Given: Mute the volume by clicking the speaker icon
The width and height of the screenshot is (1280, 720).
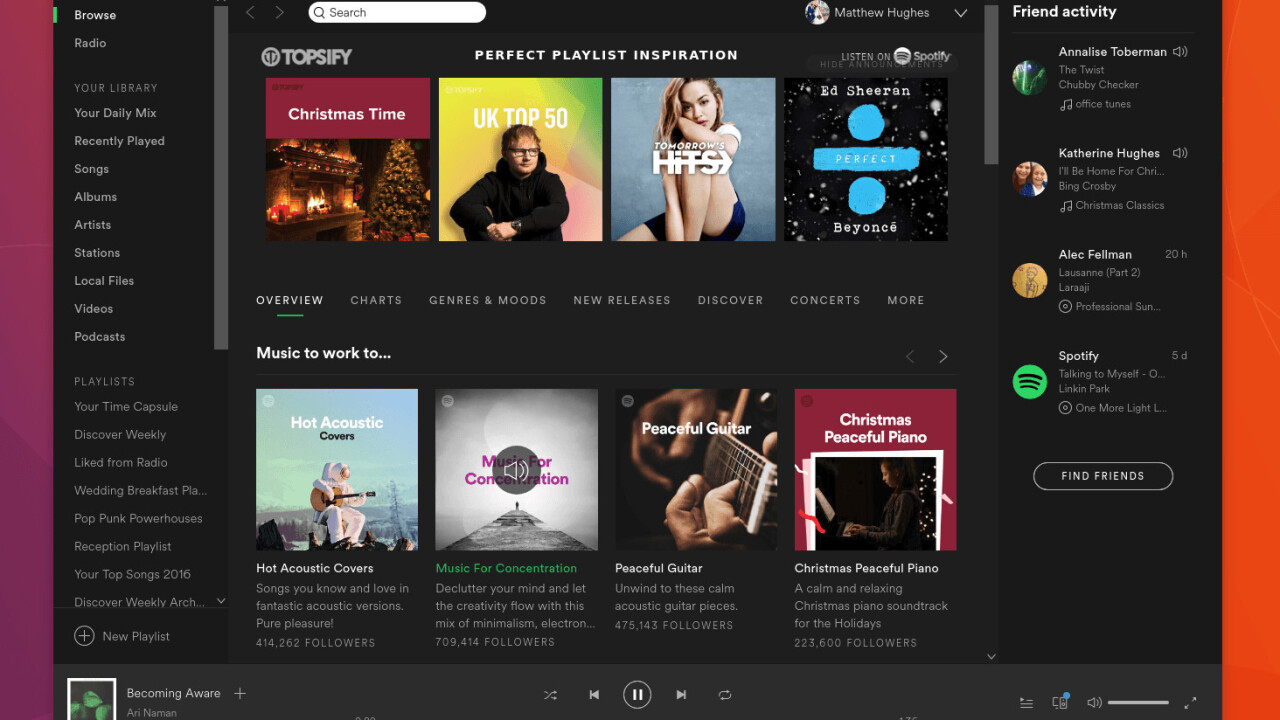Looking at the screenshot, I should (x=1094, y=702).
